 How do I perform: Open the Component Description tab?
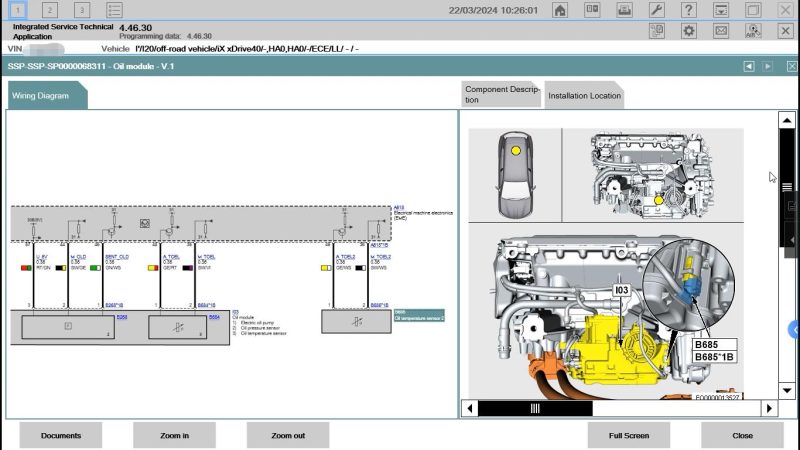(x=501, y=94)
